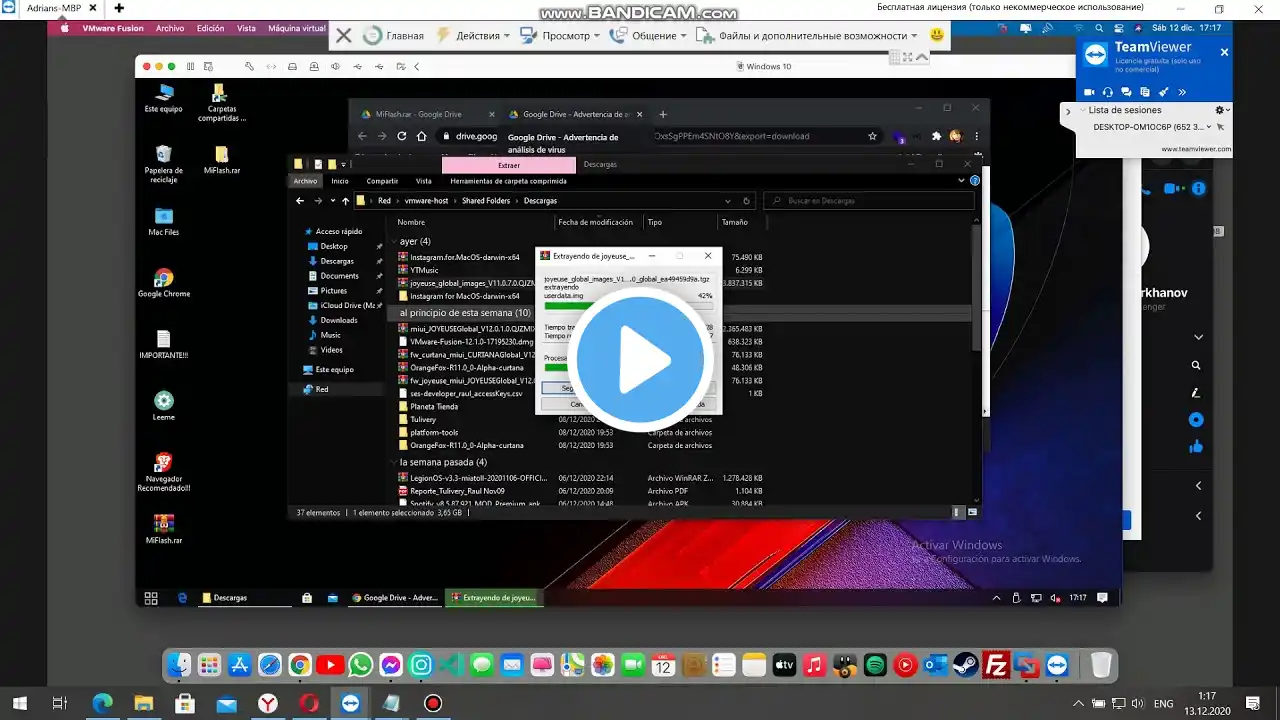Launch App Store from the dock
Screen dimensions: 1280x720
[240, 664]
